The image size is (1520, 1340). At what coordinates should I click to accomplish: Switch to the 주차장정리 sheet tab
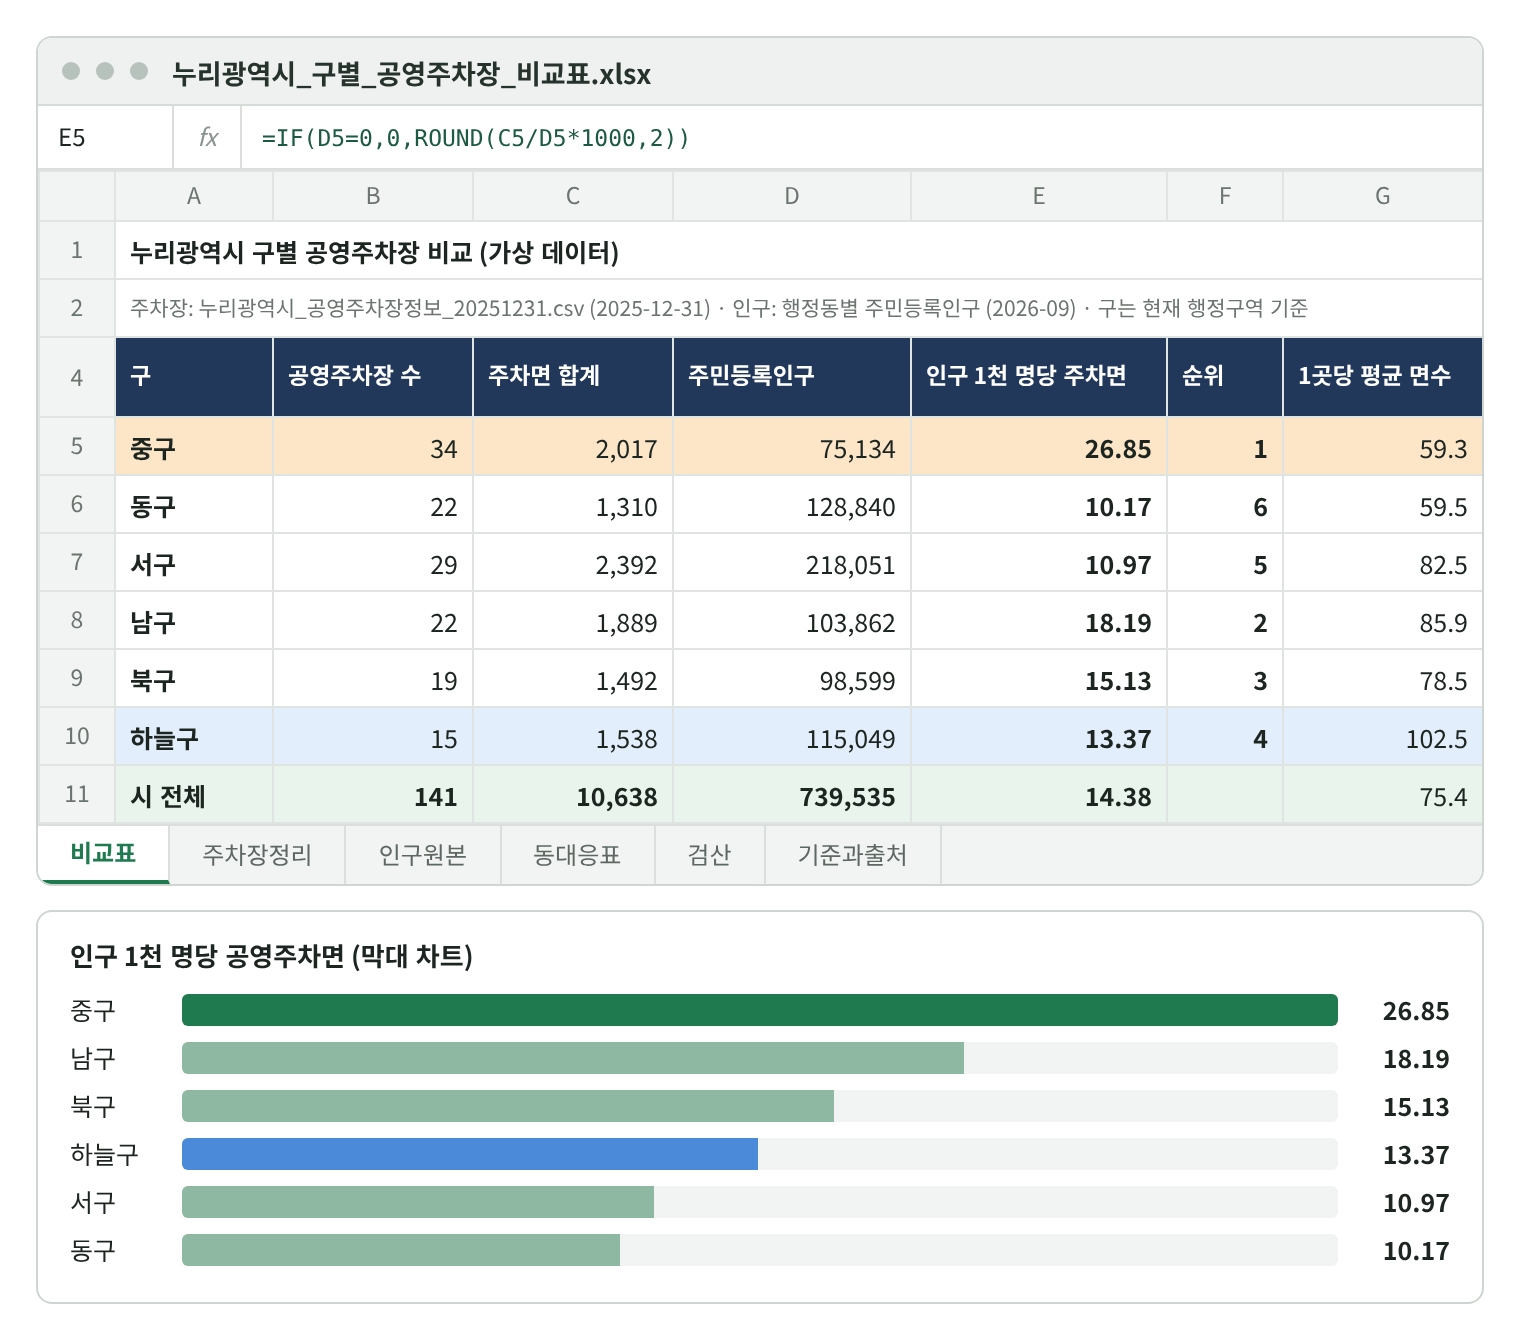tap(257, 855)
